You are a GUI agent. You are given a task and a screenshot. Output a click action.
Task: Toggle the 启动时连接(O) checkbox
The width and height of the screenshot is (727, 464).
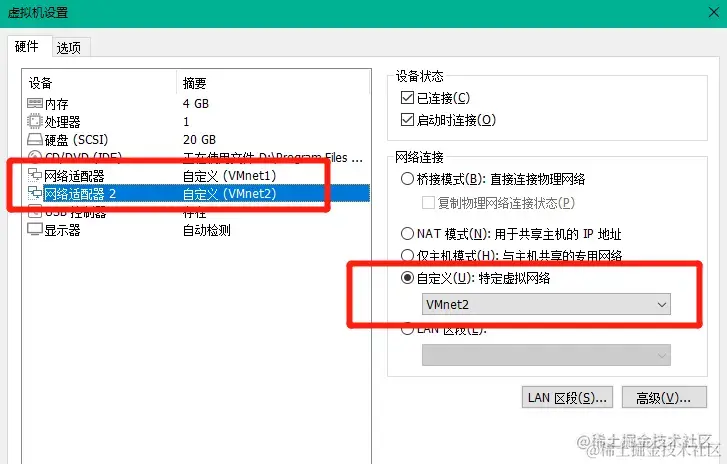pyautogui.click(x=407, y=120)
